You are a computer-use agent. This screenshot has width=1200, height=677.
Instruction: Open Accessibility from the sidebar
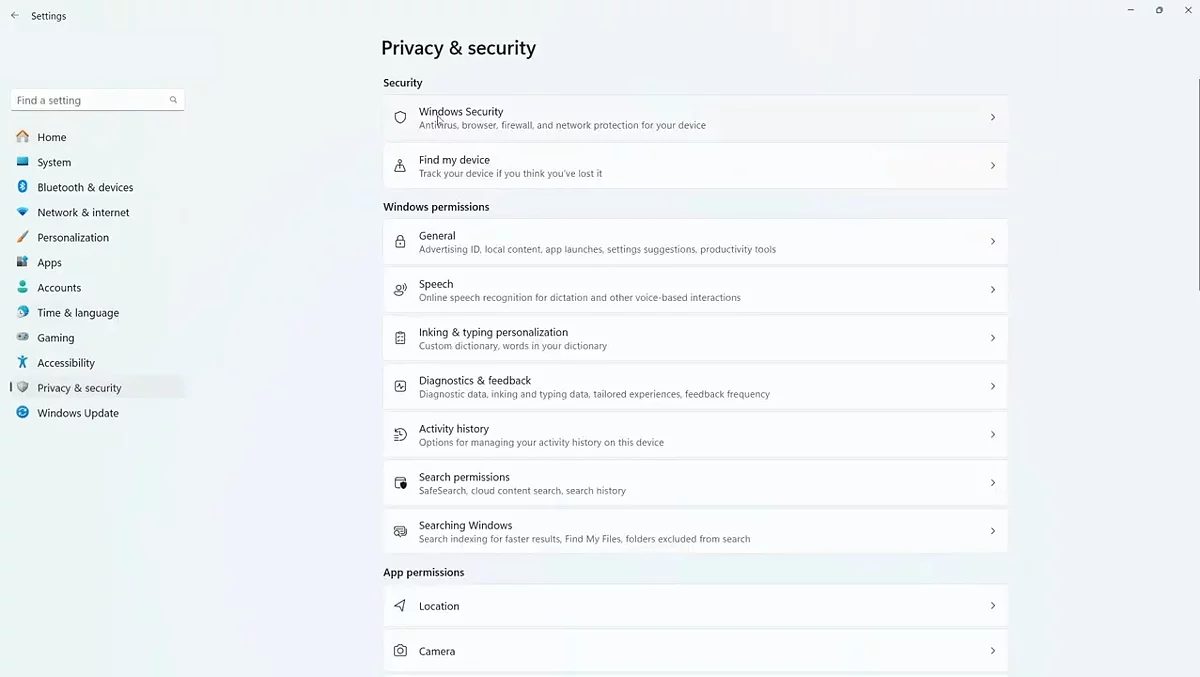[66, 363]
